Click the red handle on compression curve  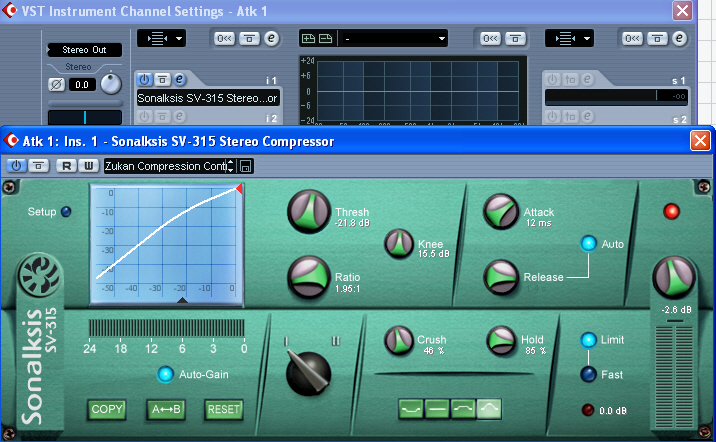click(x=239, y=188)
